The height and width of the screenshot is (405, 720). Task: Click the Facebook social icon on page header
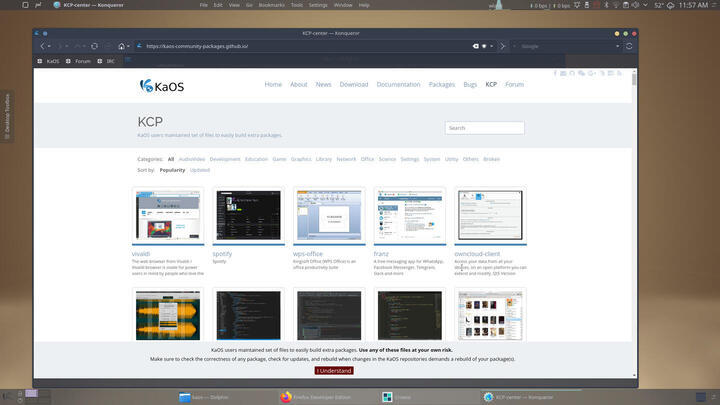555,73
